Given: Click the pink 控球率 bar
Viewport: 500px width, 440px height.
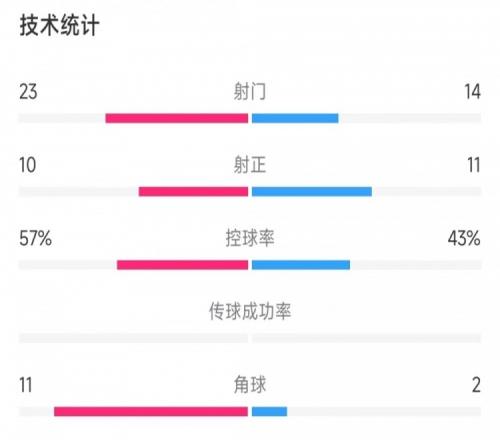Looking at the screenshot, I should [x=182, y=265].
